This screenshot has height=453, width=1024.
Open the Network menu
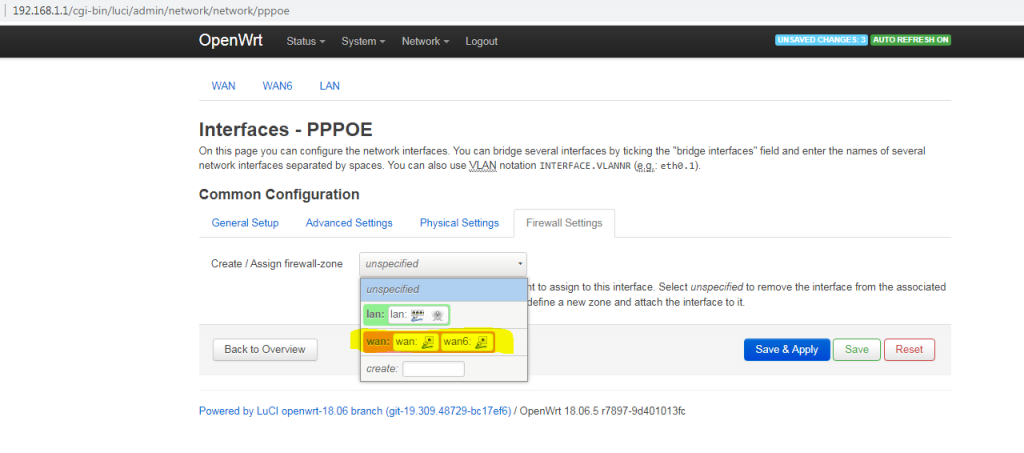point(425,41)
